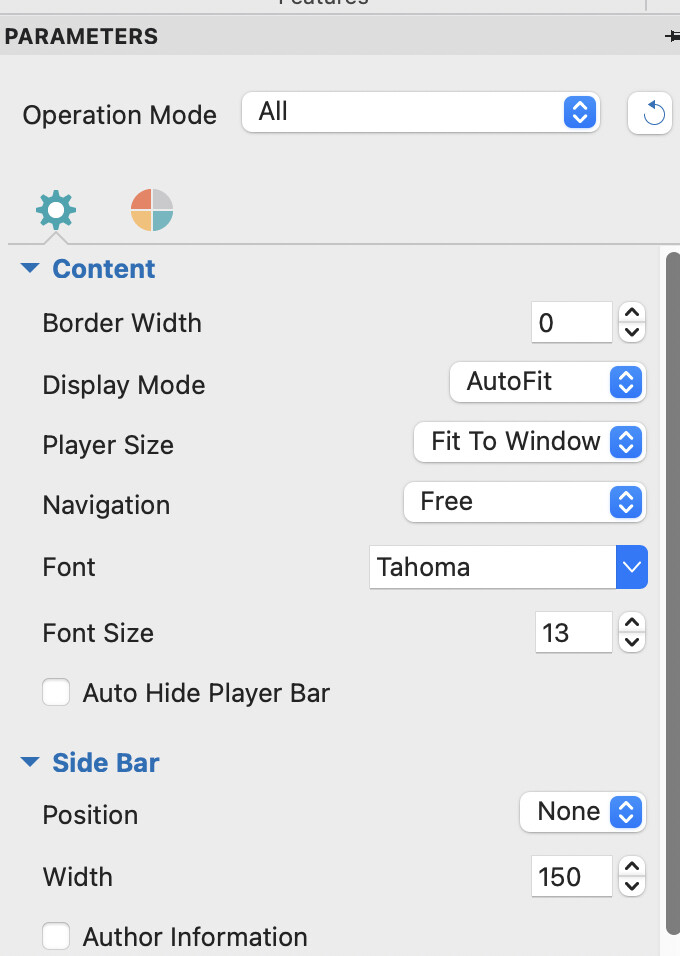Toggle the Author Information checkbox
The image size is (680, 956).
click(56, 937)
